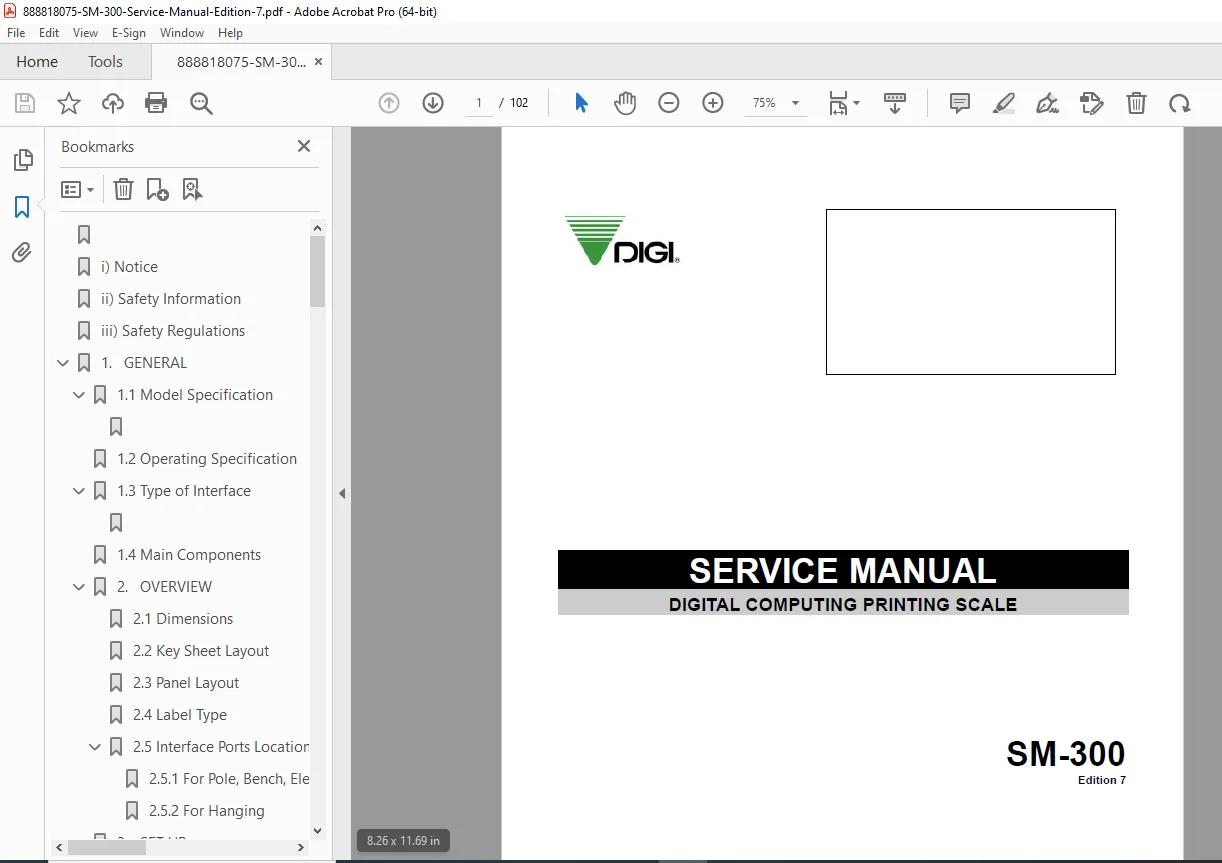
Task: Toggle the Bookmarks panel icon
Action: (22, 207)
